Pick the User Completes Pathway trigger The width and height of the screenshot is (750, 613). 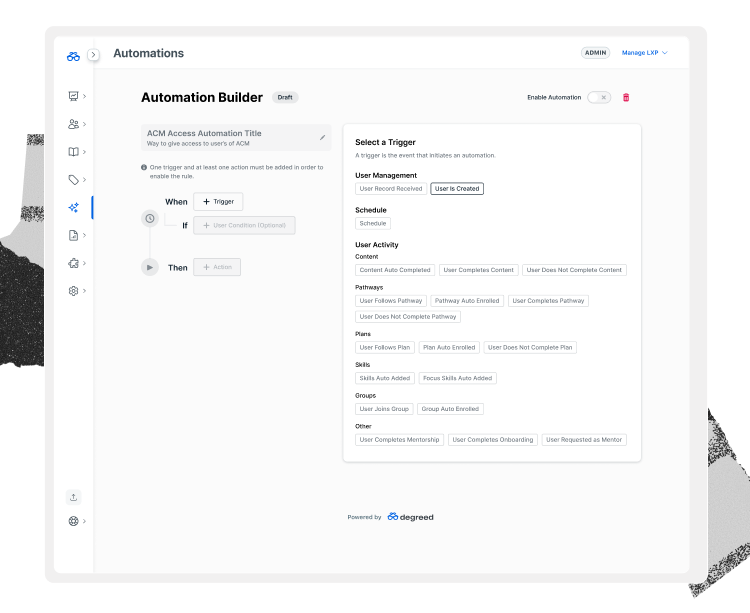tap(548, 301)
